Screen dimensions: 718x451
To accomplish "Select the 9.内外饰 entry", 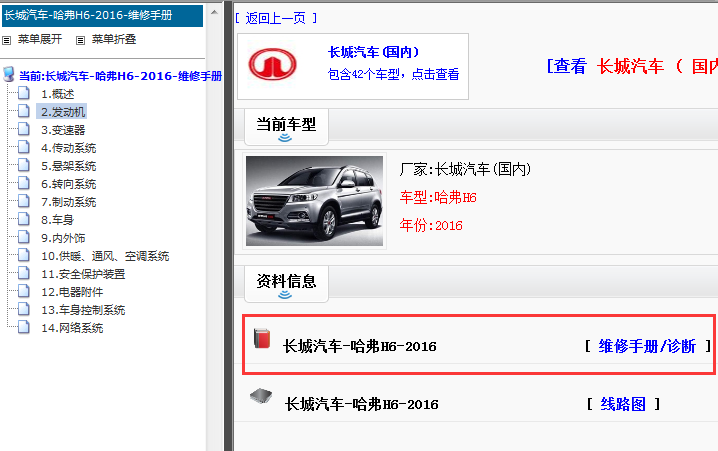I will (x=63, y=238).
